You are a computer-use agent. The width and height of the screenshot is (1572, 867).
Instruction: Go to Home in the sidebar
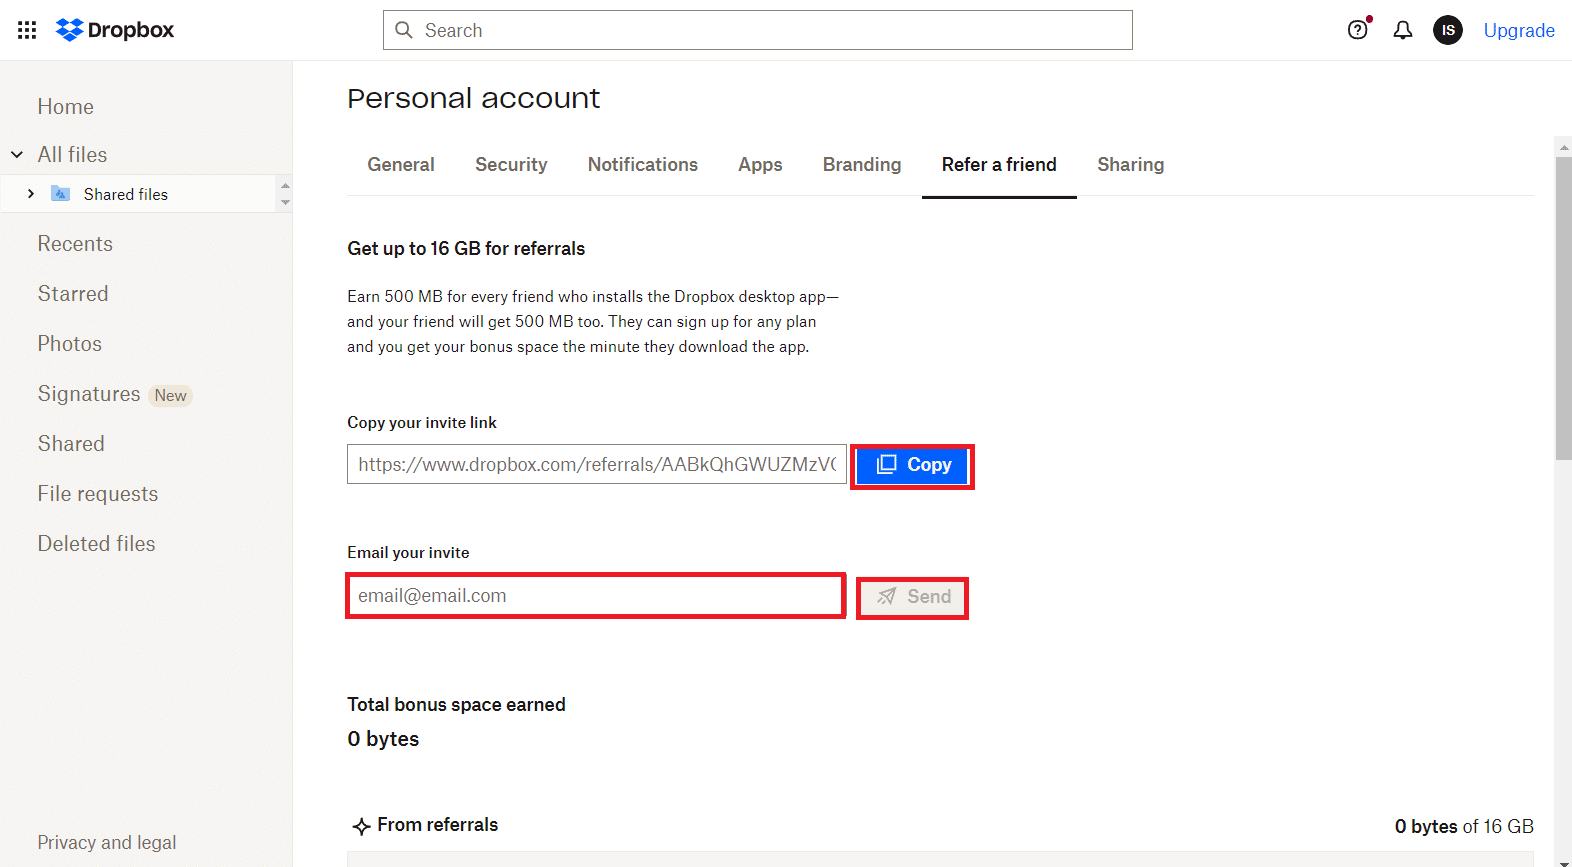(x=66, y=107)
